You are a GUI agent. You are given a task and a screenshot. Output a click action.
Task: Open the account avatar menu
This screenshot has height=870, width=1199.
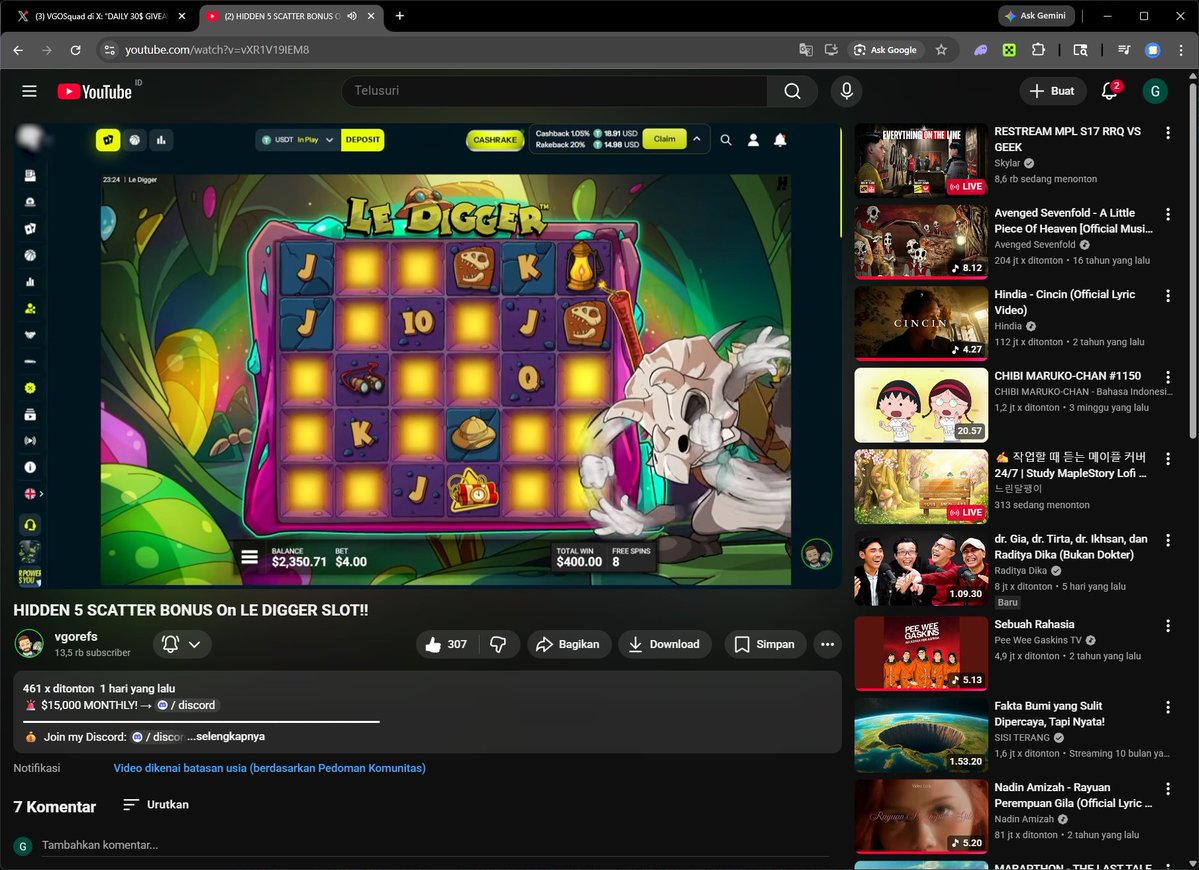(1155, 91)
